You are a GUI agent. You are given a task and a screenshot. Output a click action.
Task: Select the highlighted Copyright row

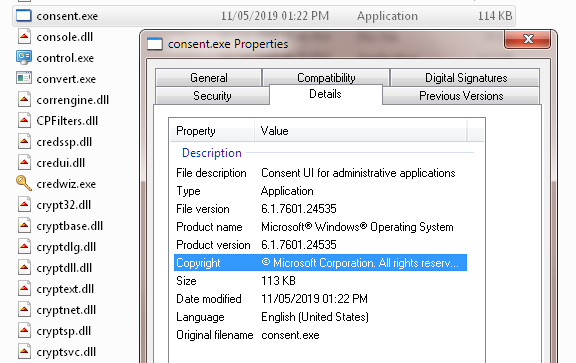(x=320, y=263)
